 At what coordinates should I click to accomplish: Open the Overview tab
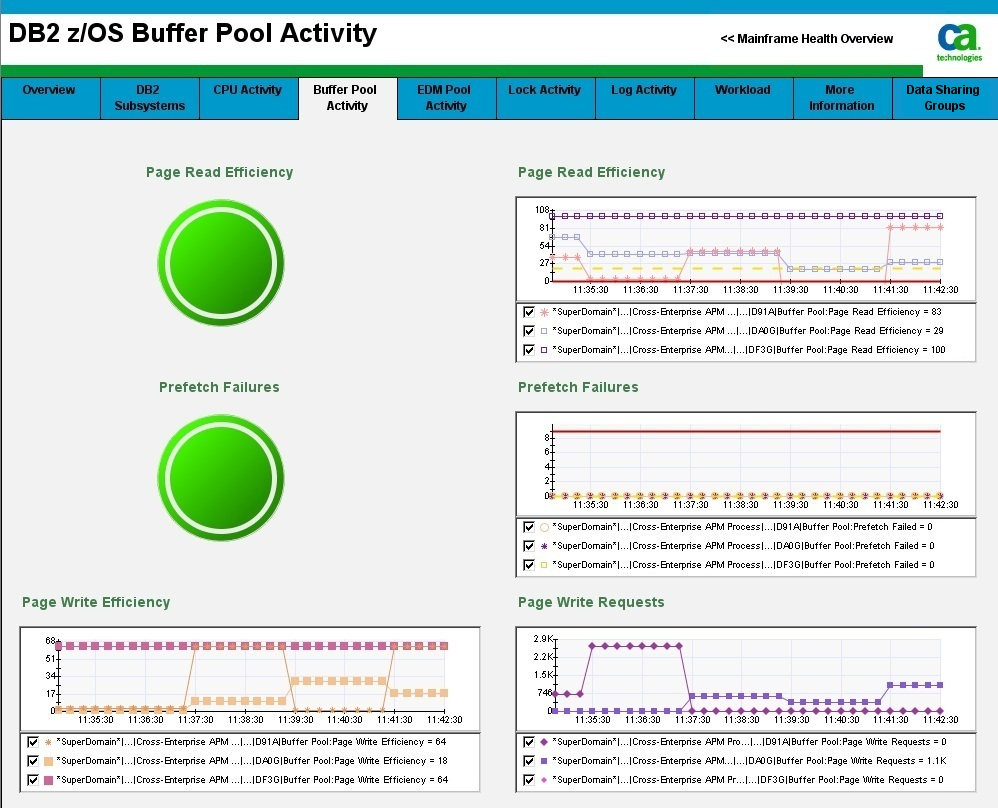click(x=50, y=98)
